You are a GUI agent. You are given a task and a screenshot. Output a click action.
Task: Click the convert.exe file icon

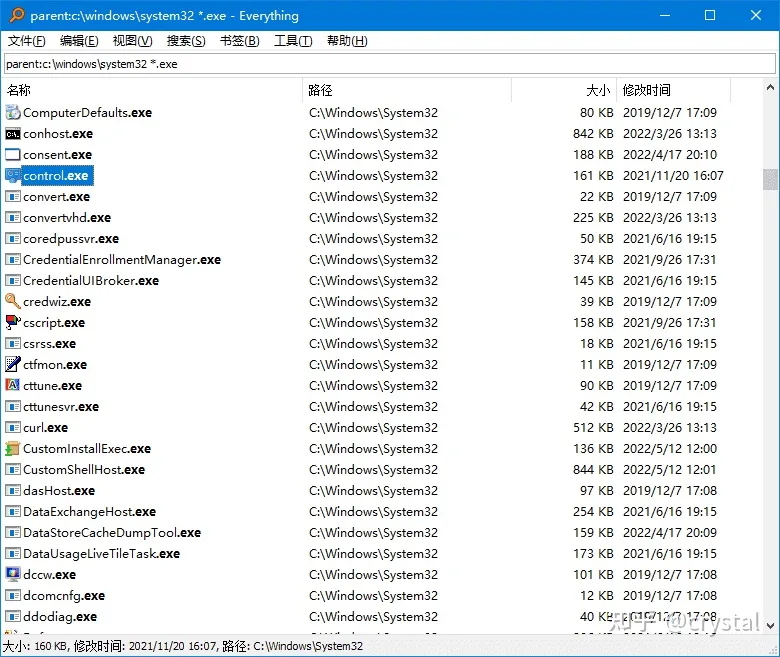13,196
